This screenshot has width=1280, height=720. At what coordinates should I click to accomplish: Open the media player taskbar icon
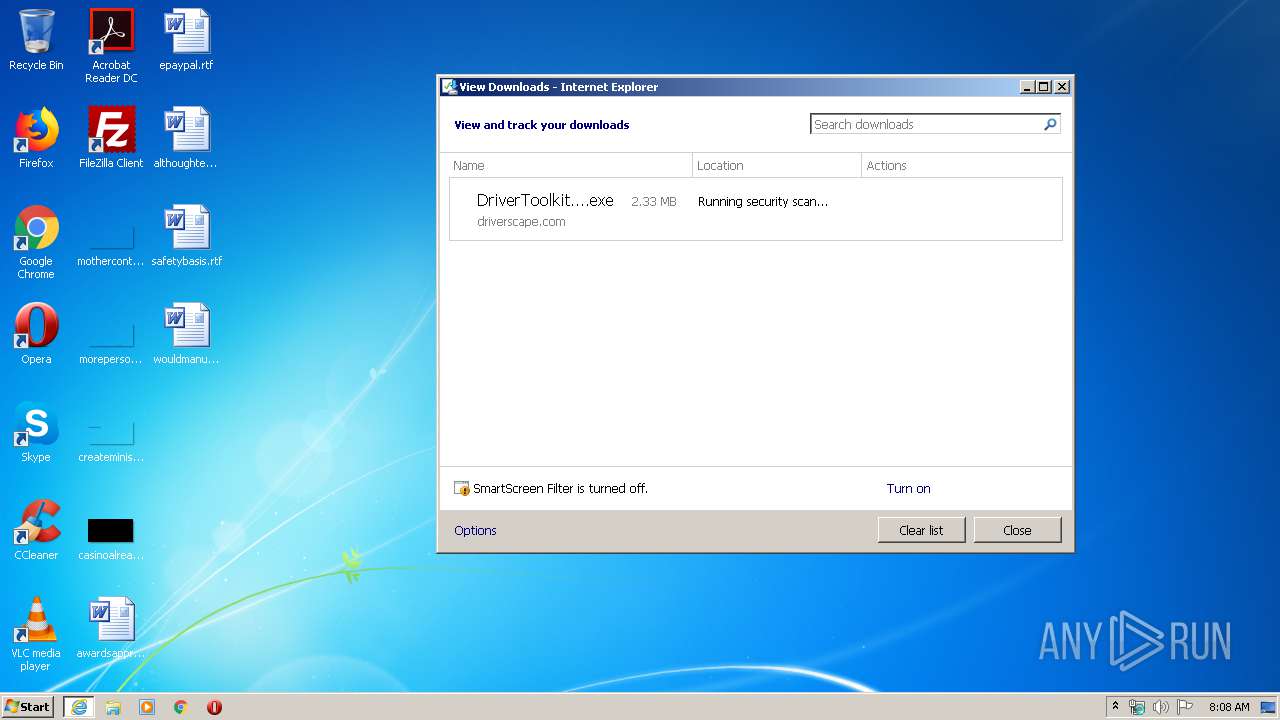[x=147, y=707]
